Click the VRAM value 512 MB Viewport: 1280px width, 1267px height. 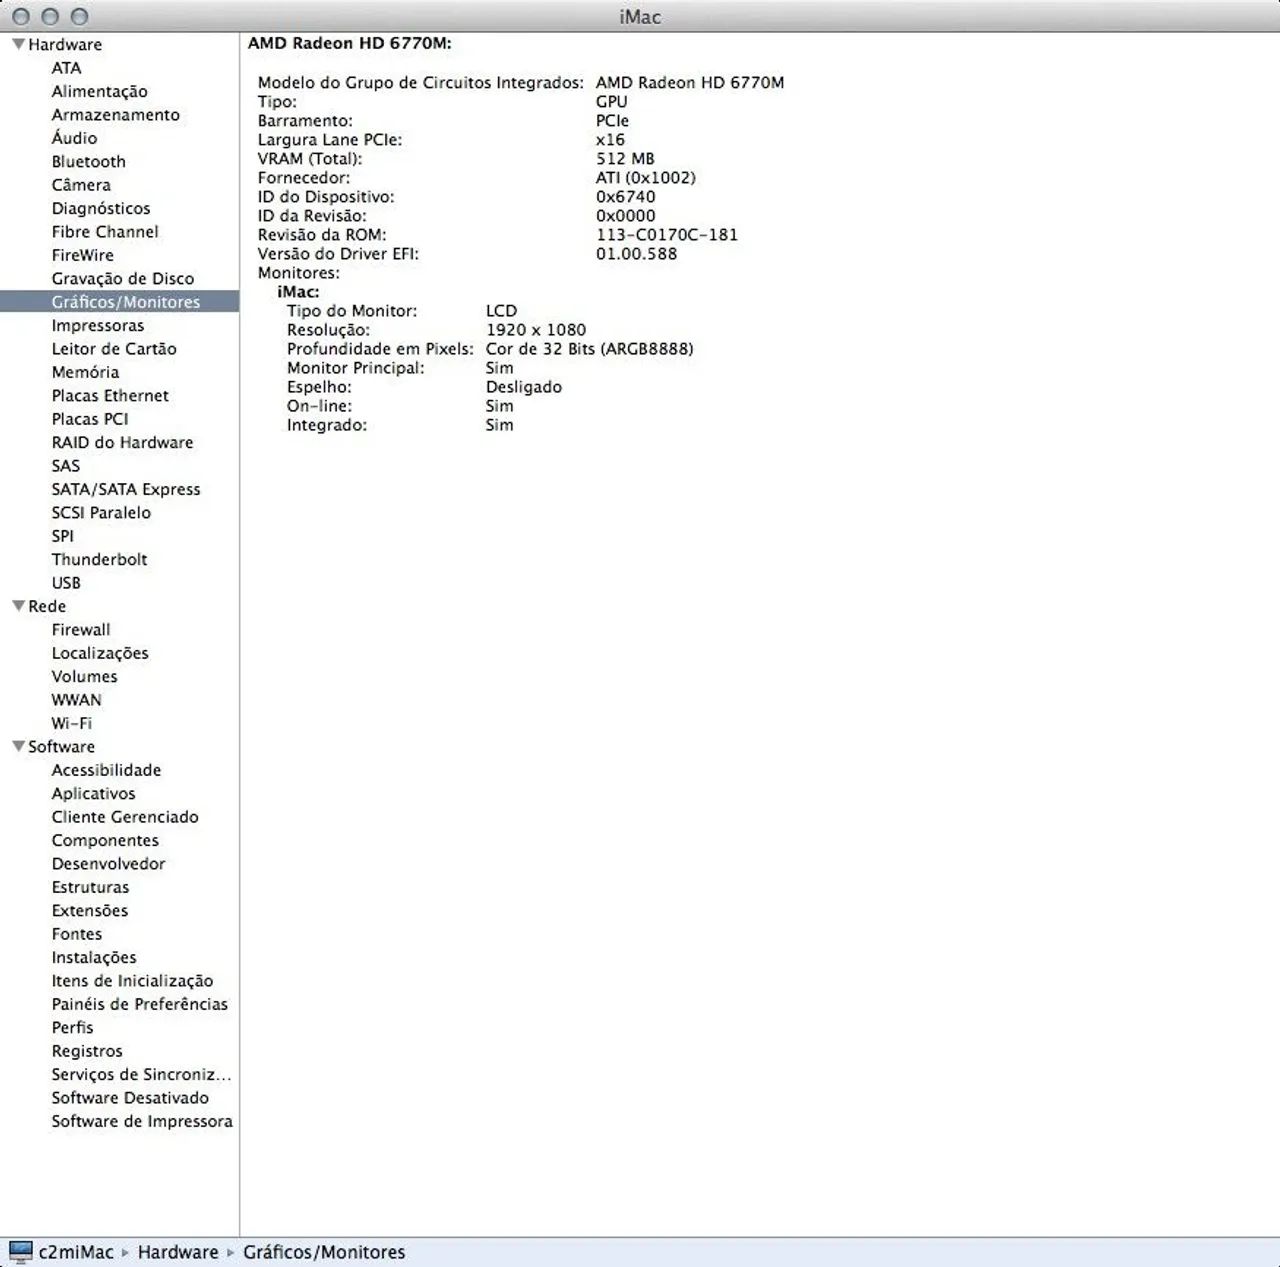point(625,158)
